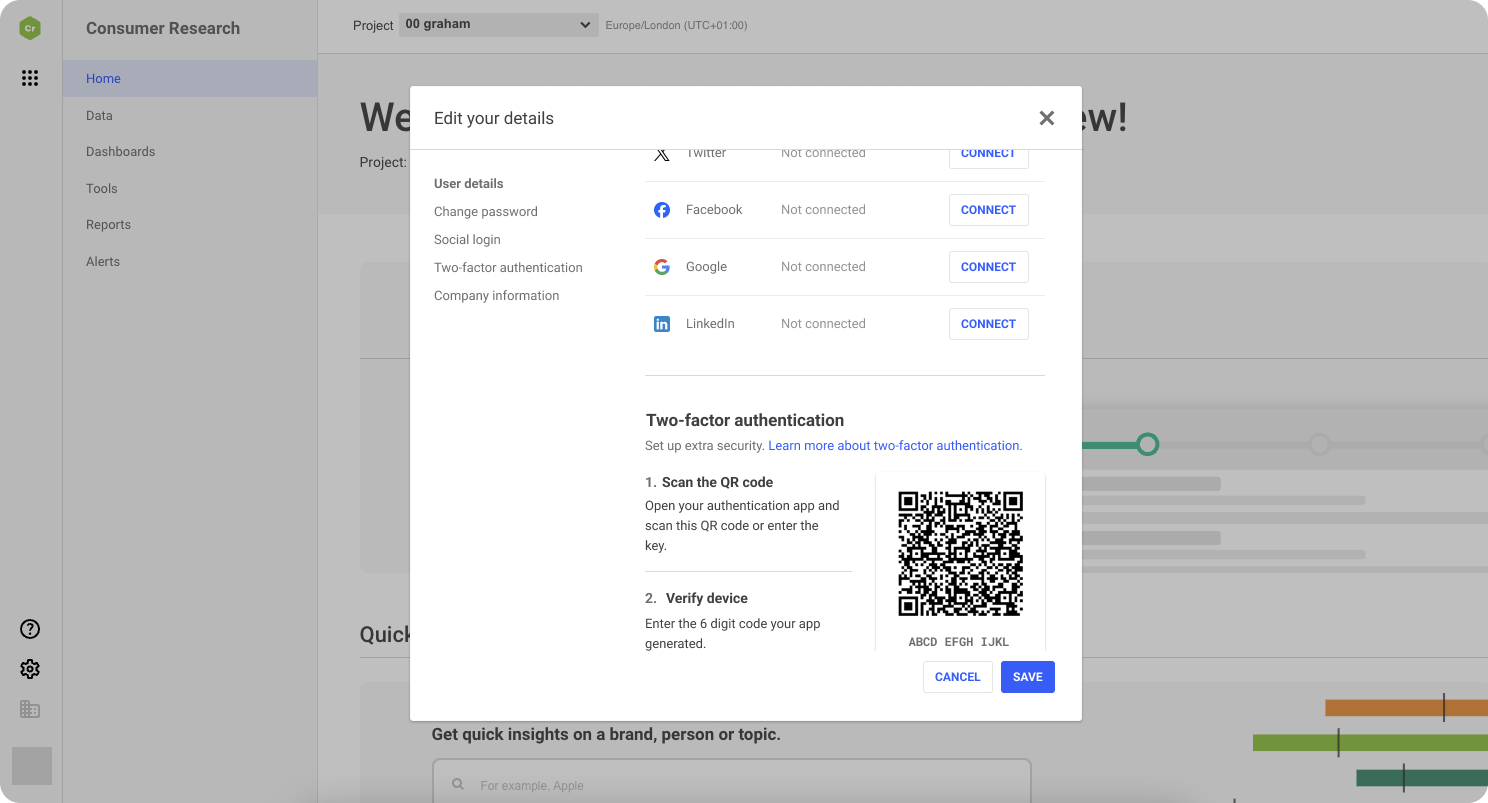This screenshot has height=803, width=1488.
Task: Click the dark green bar in background chart
Action: coord(1422,777)
